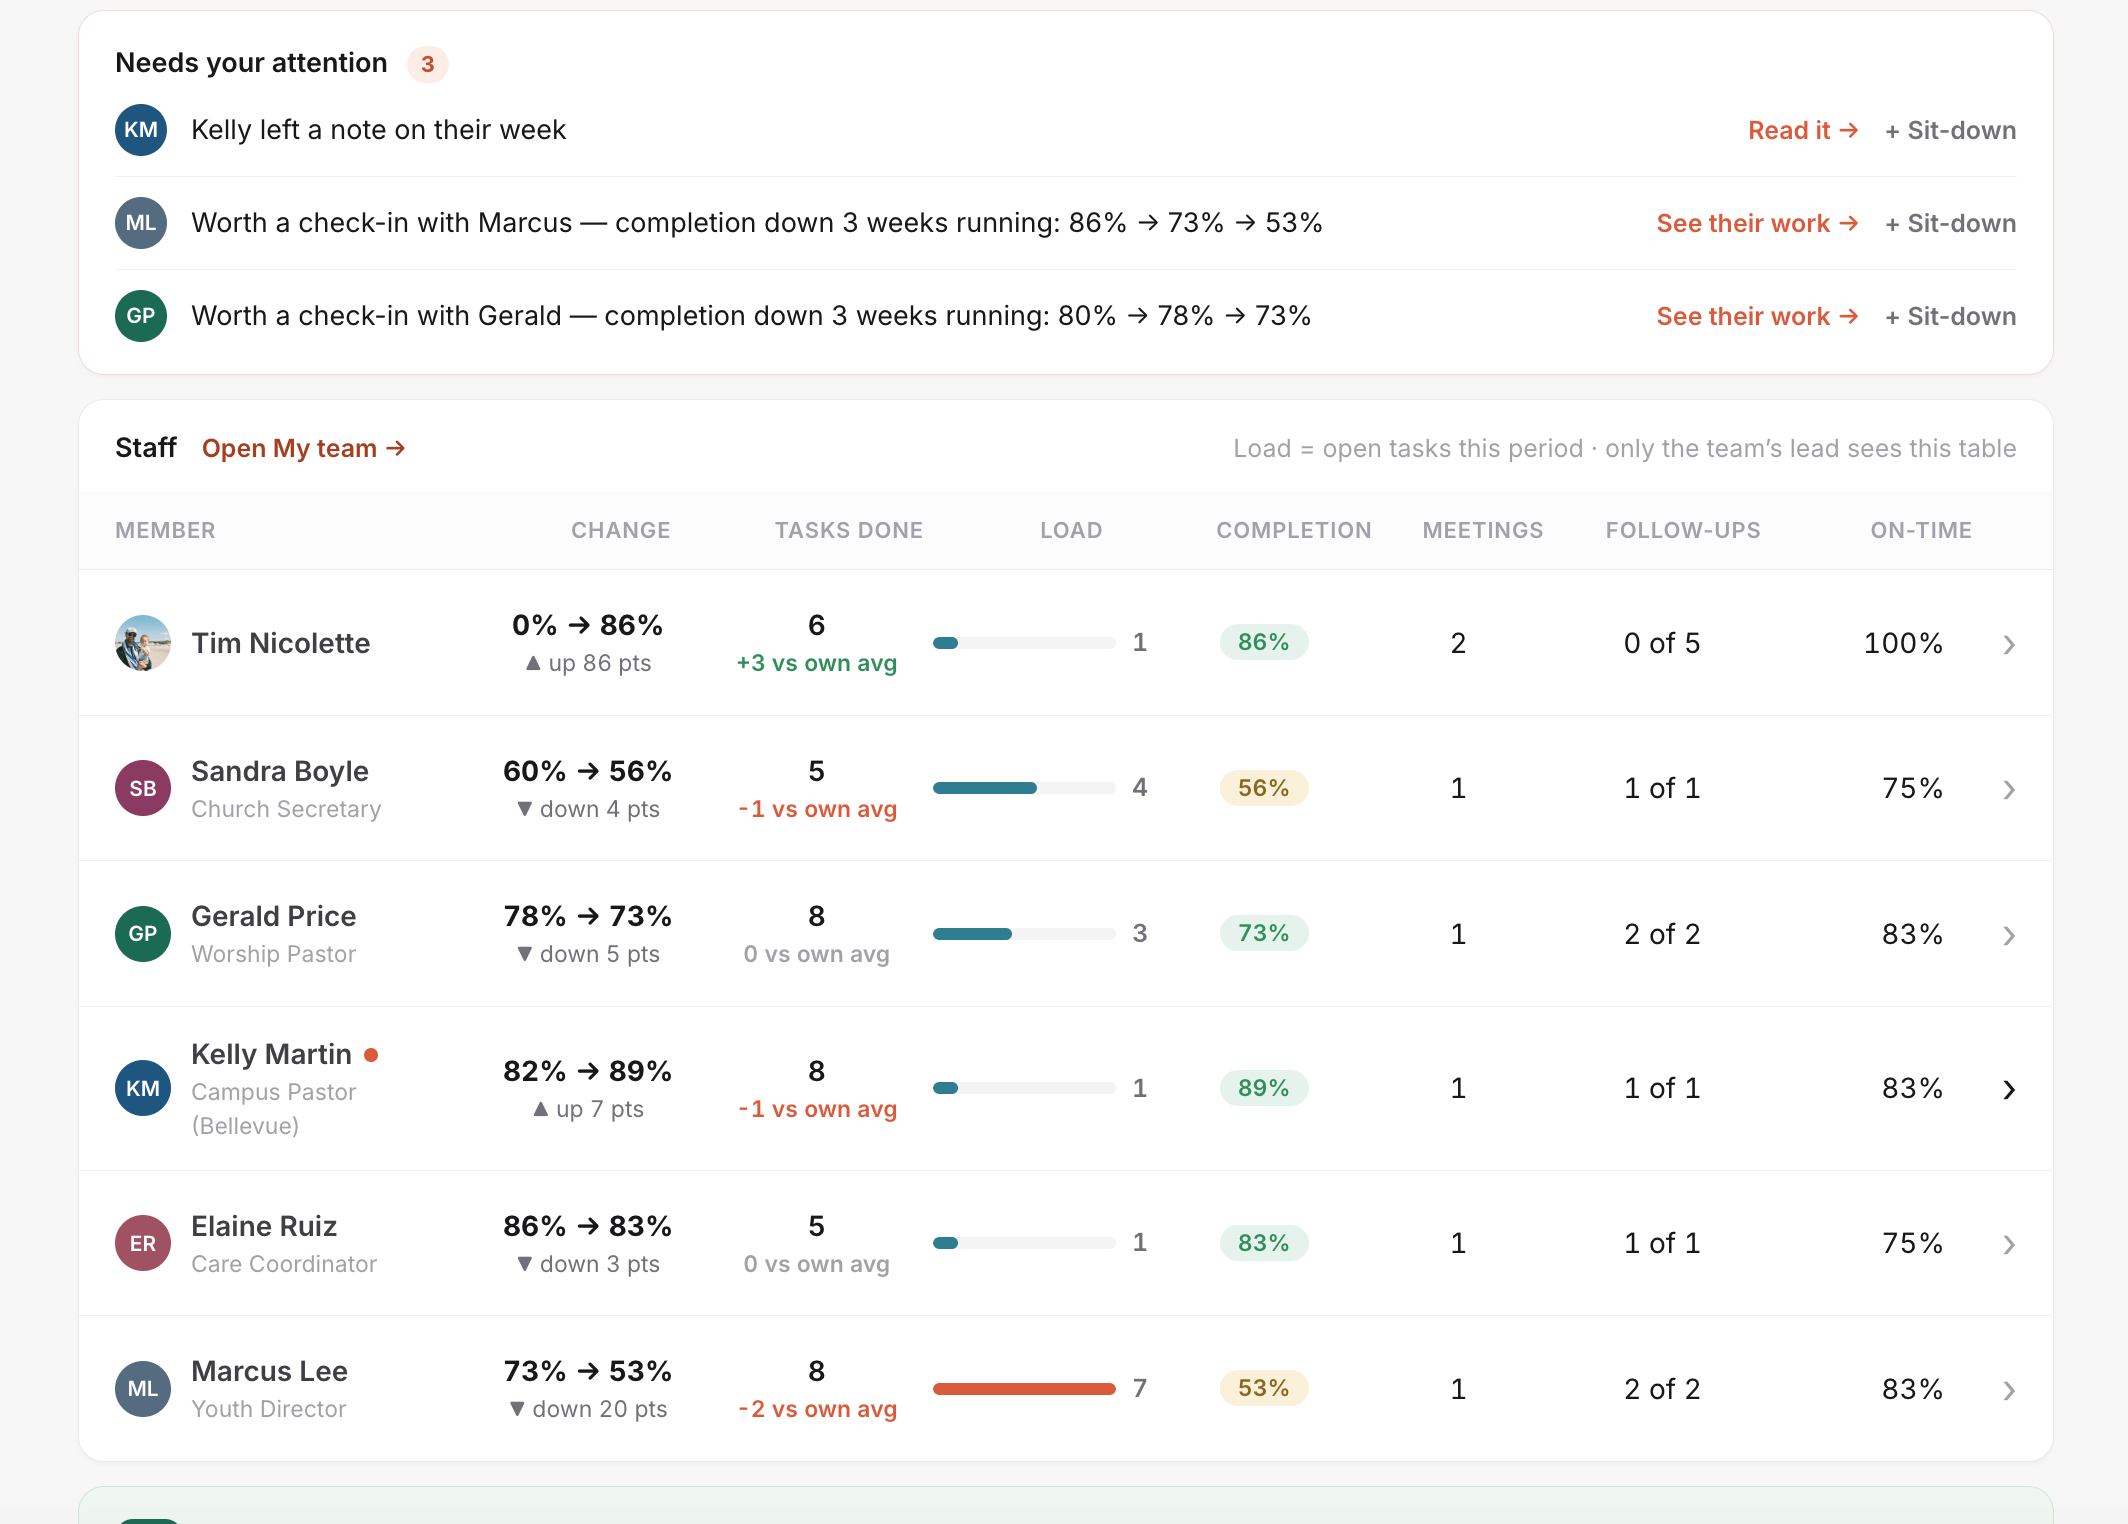The height and width of the screenshot is (1524, 2128).
Task: Open Tim Nicolette's profile photo
Action: 143,643
